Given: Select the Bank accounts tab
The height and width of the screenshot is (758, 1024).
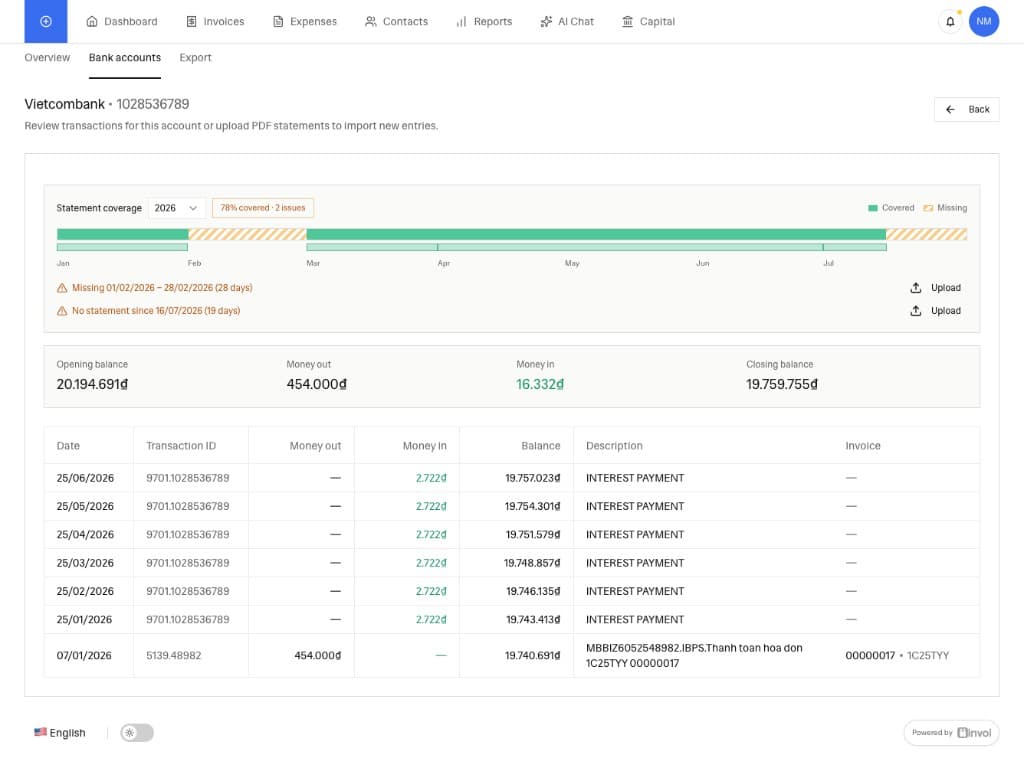Looking at the screenshot, I should click(x=125, y=57).
